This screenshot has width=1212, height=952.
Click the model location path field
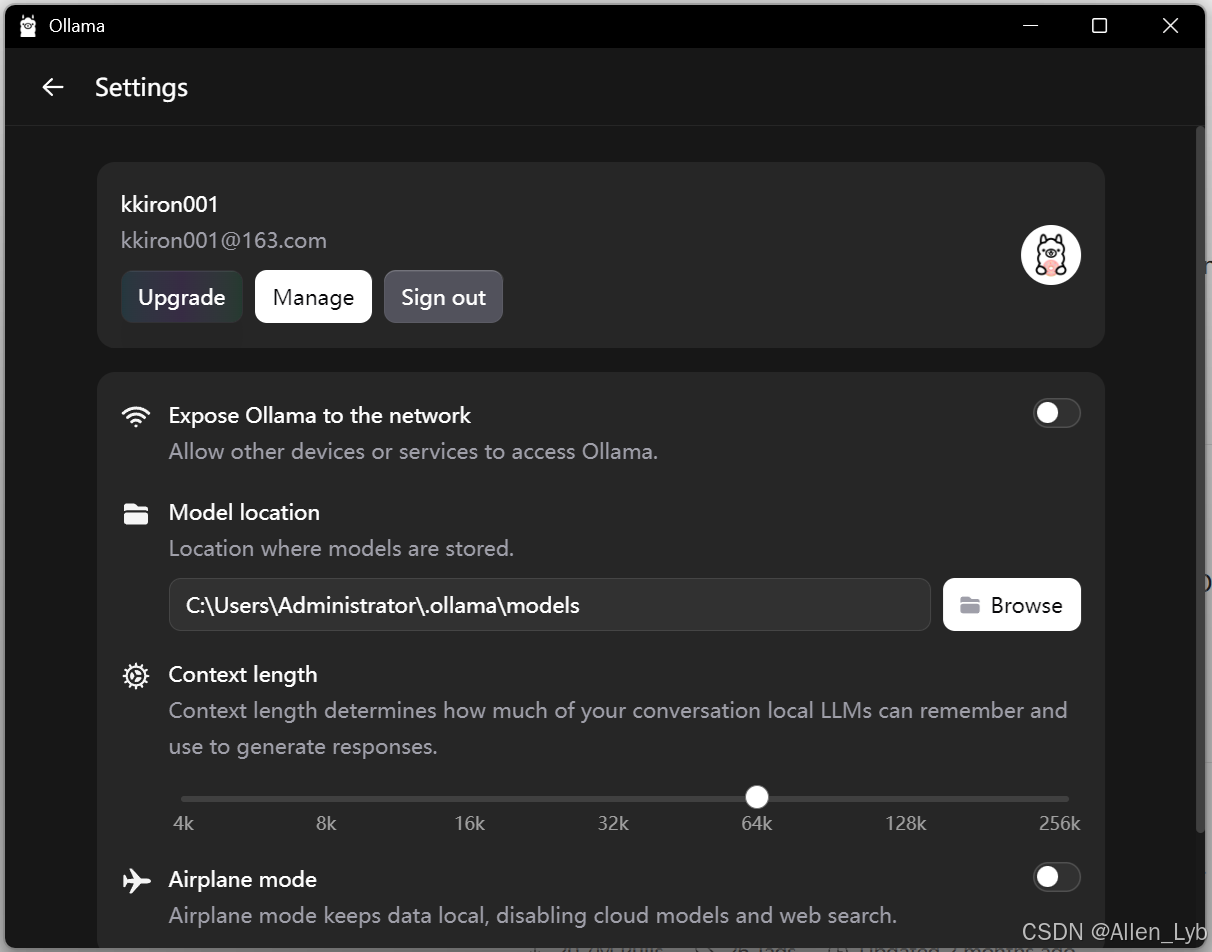[x=550, y=605]
